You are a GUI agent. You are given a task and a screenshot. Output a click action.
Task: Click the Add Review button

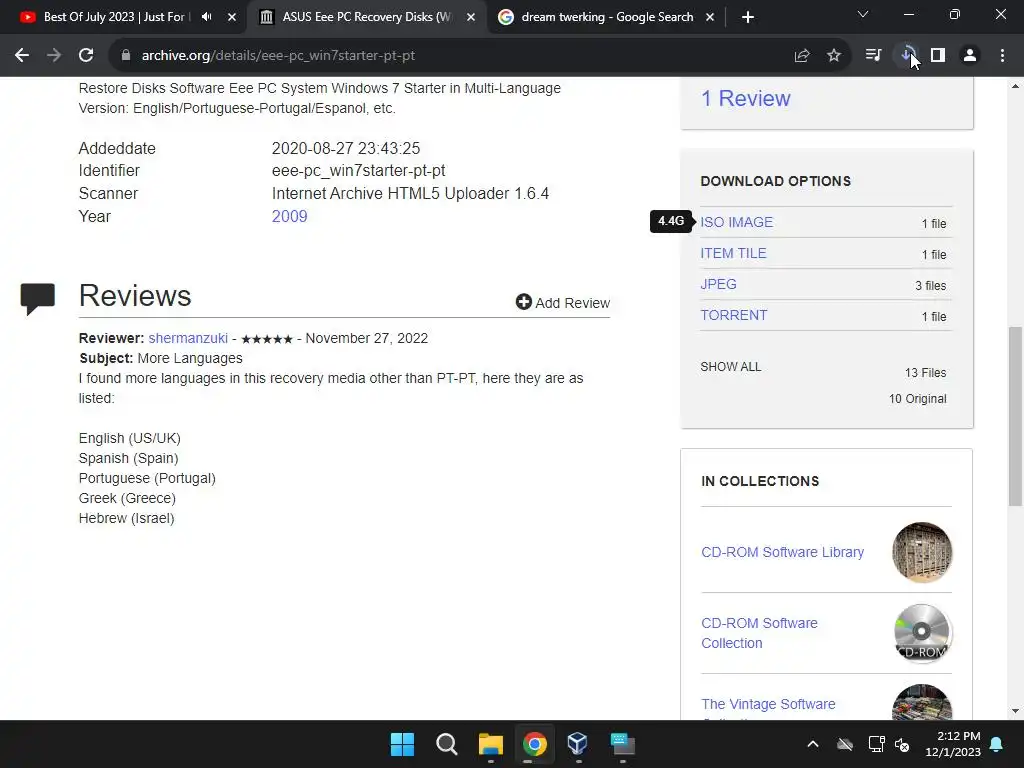pos(563,302)
